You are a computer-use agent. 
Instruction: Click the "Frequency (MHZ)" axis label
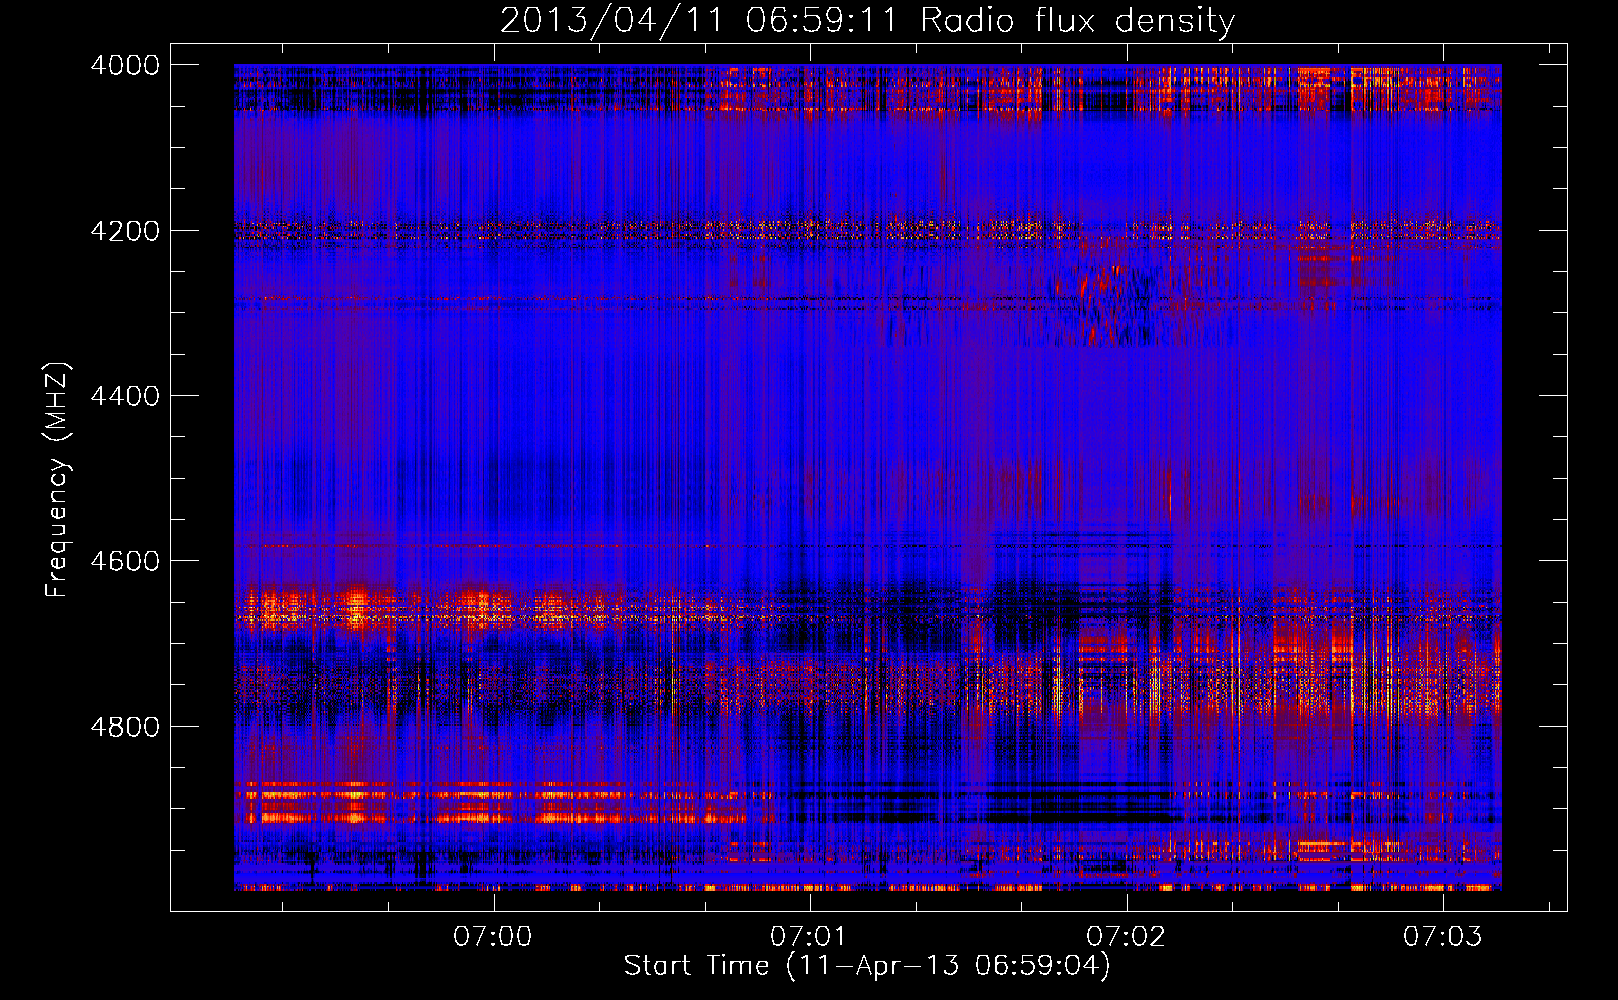[57, 480]
